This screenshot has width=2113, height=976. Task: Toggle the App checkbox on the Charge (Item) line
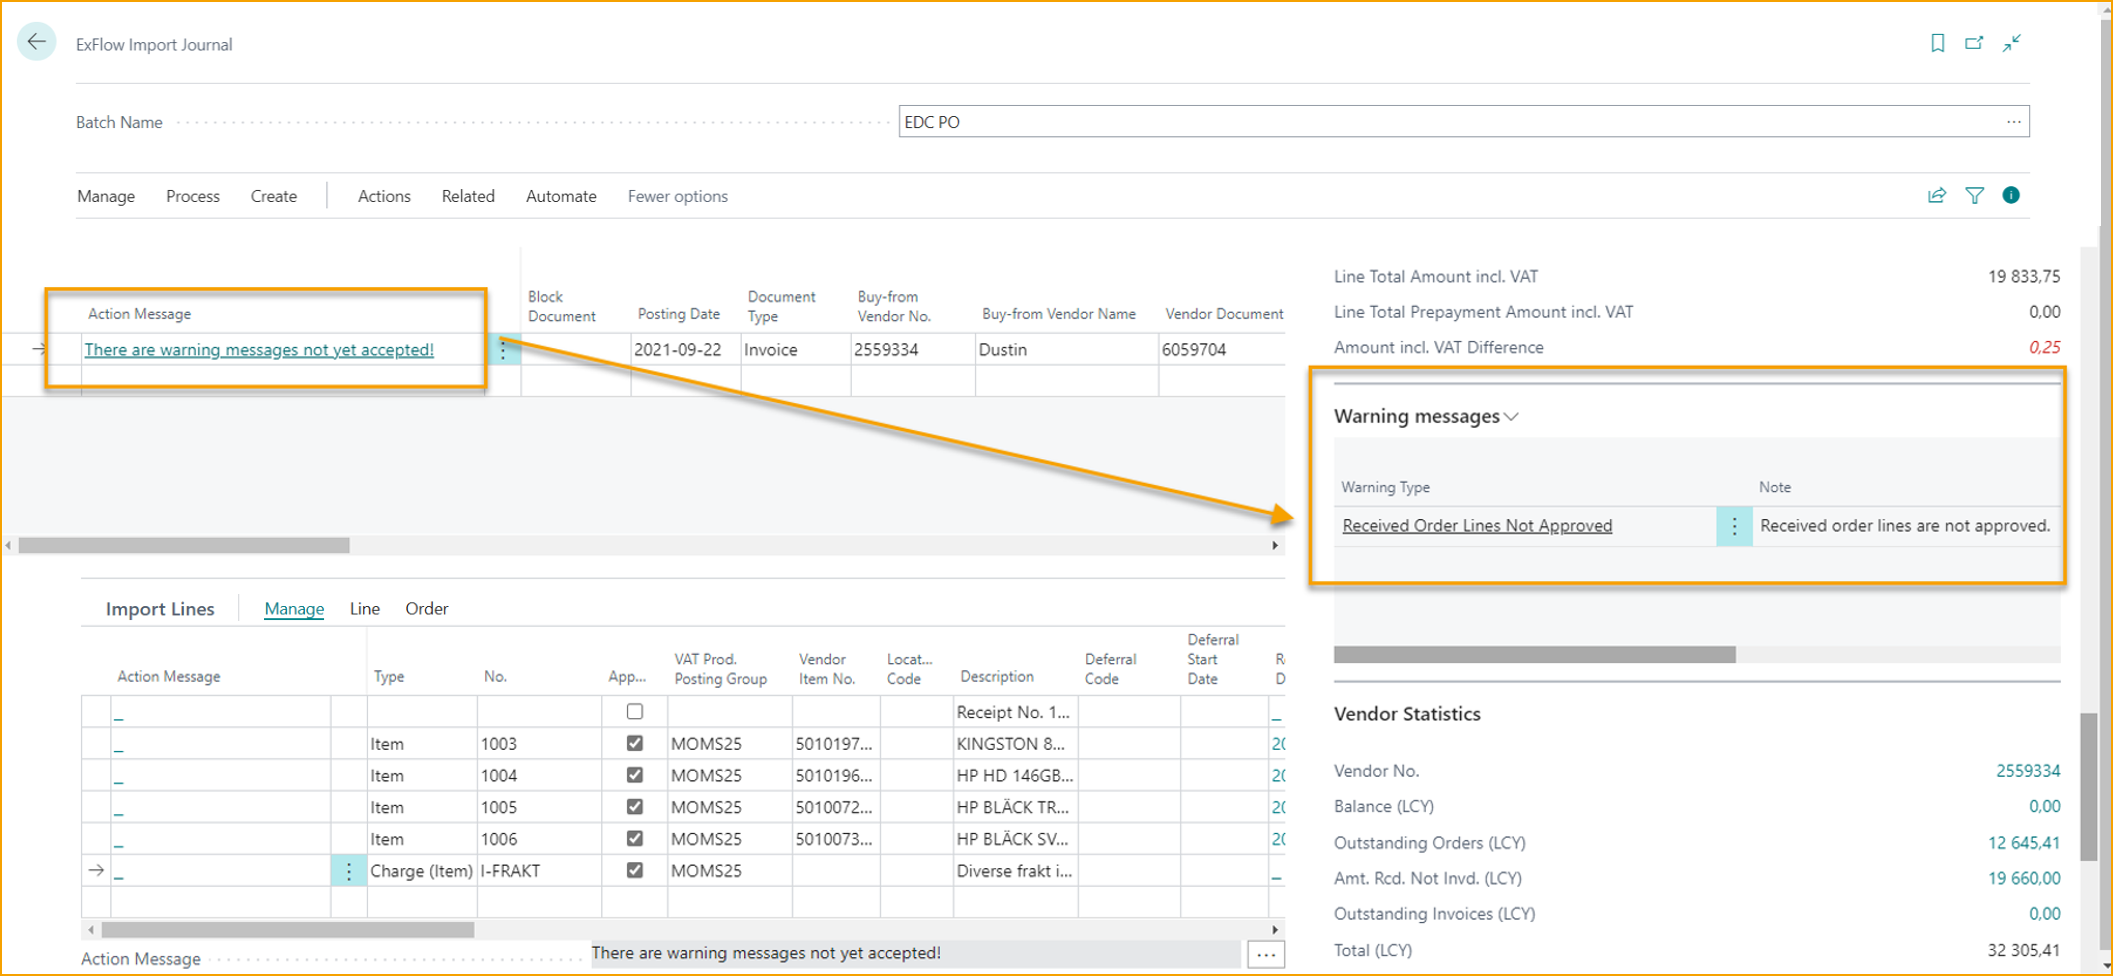coord(635,870)
